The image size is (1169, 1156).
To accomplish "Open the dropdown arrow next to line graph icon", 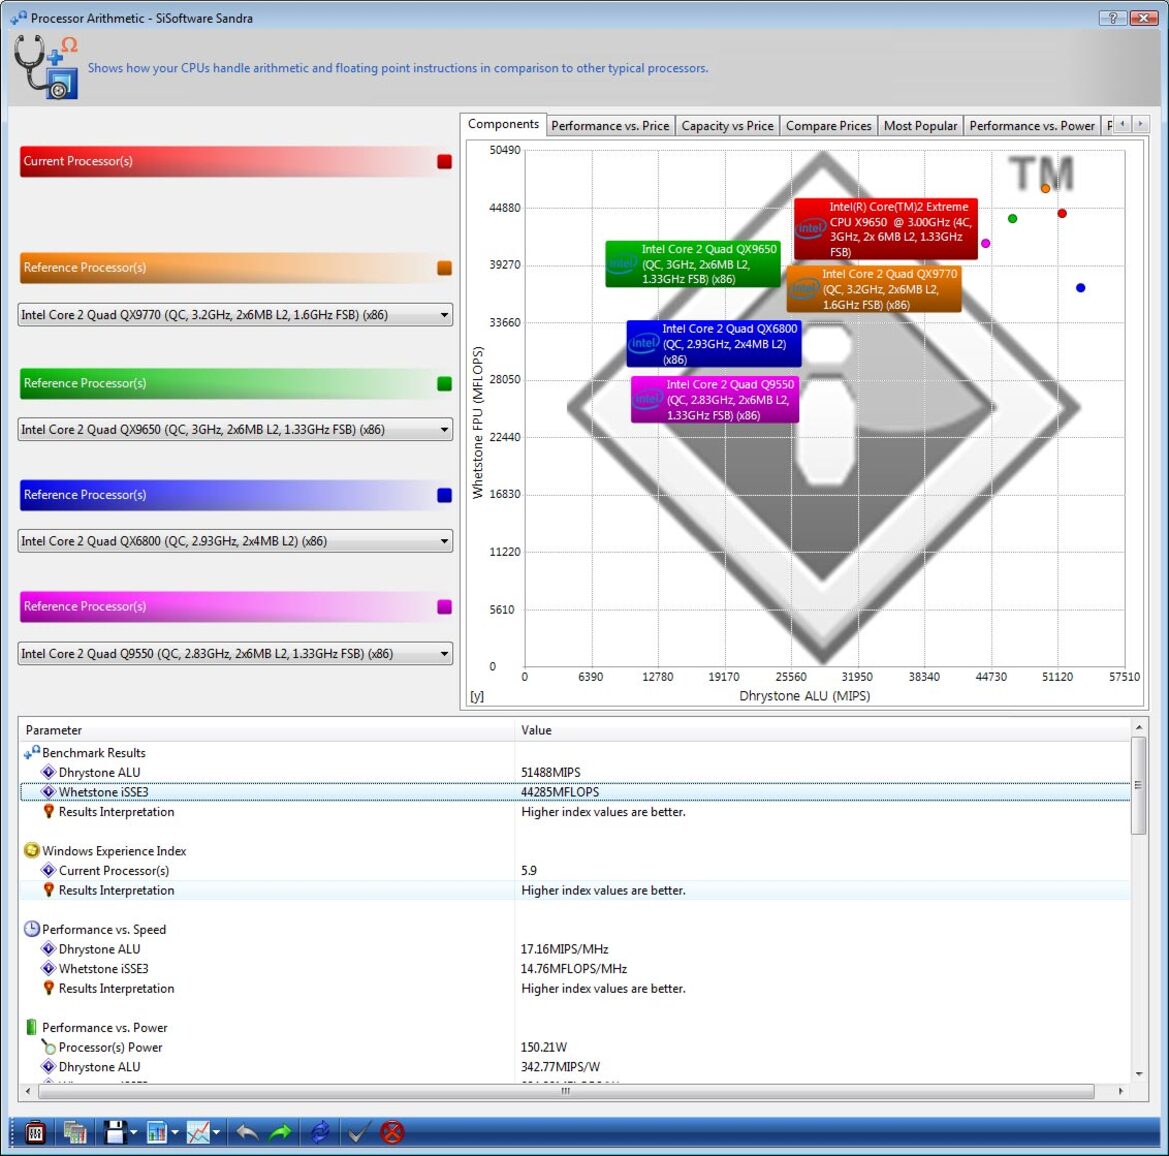I will (216, 1133).
